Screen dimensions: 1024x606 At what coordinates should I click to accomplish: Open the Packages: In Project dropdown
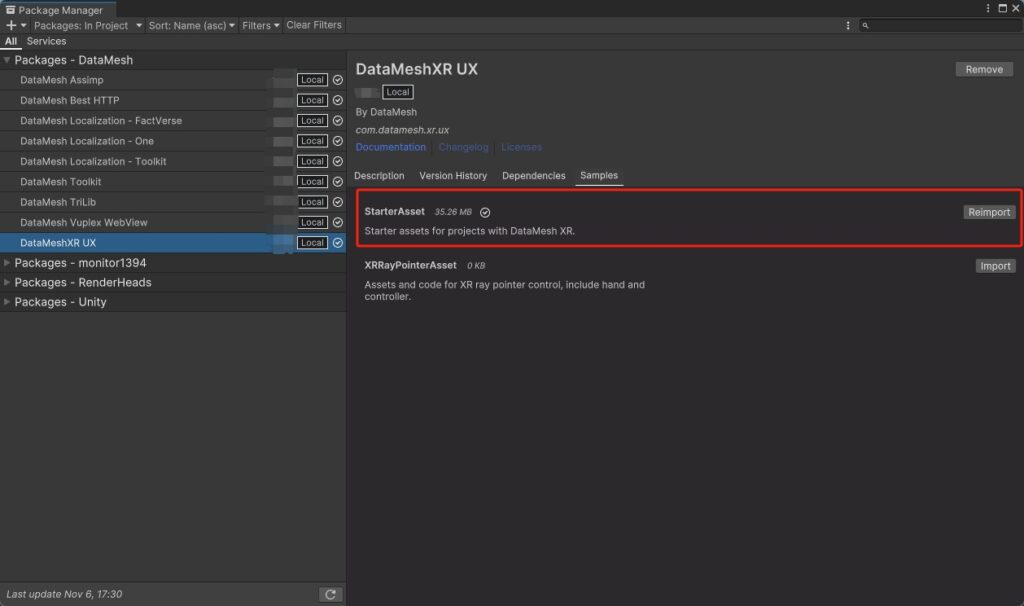(x=88, y=25)
